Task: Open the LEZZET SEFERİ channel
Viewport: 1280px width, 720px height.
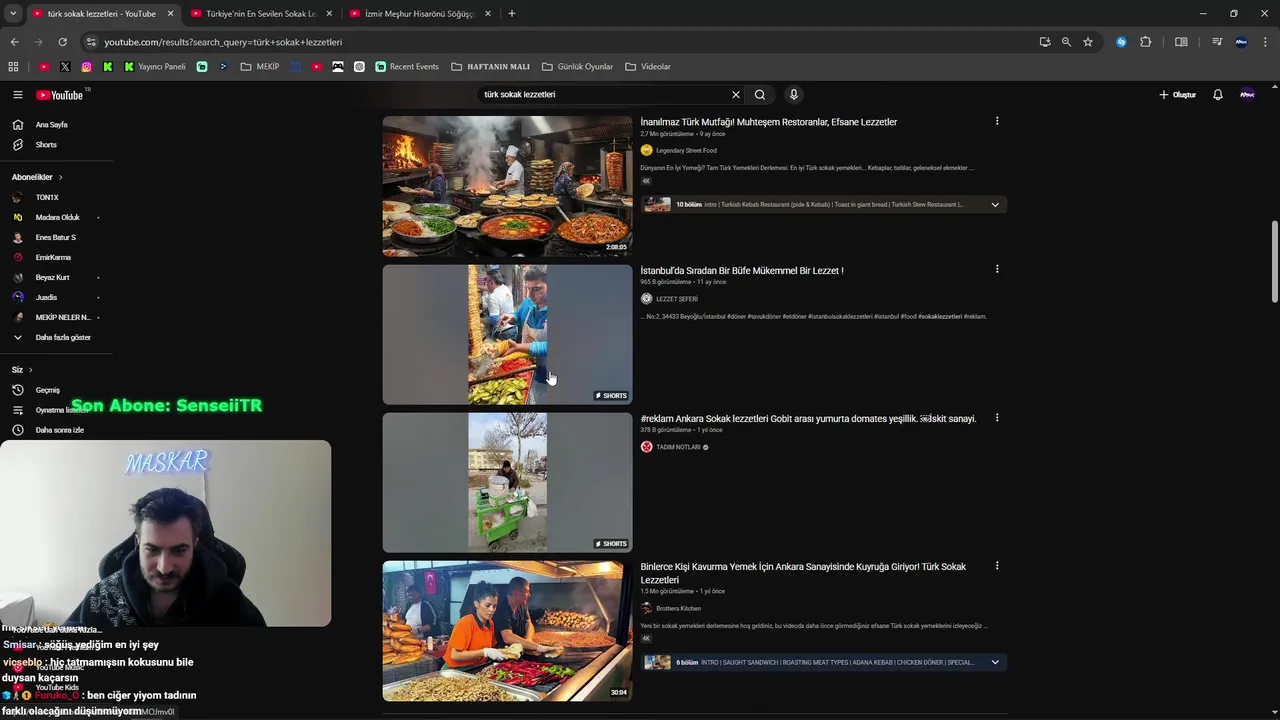Action: pyautogui.click(x=676, y=299)
